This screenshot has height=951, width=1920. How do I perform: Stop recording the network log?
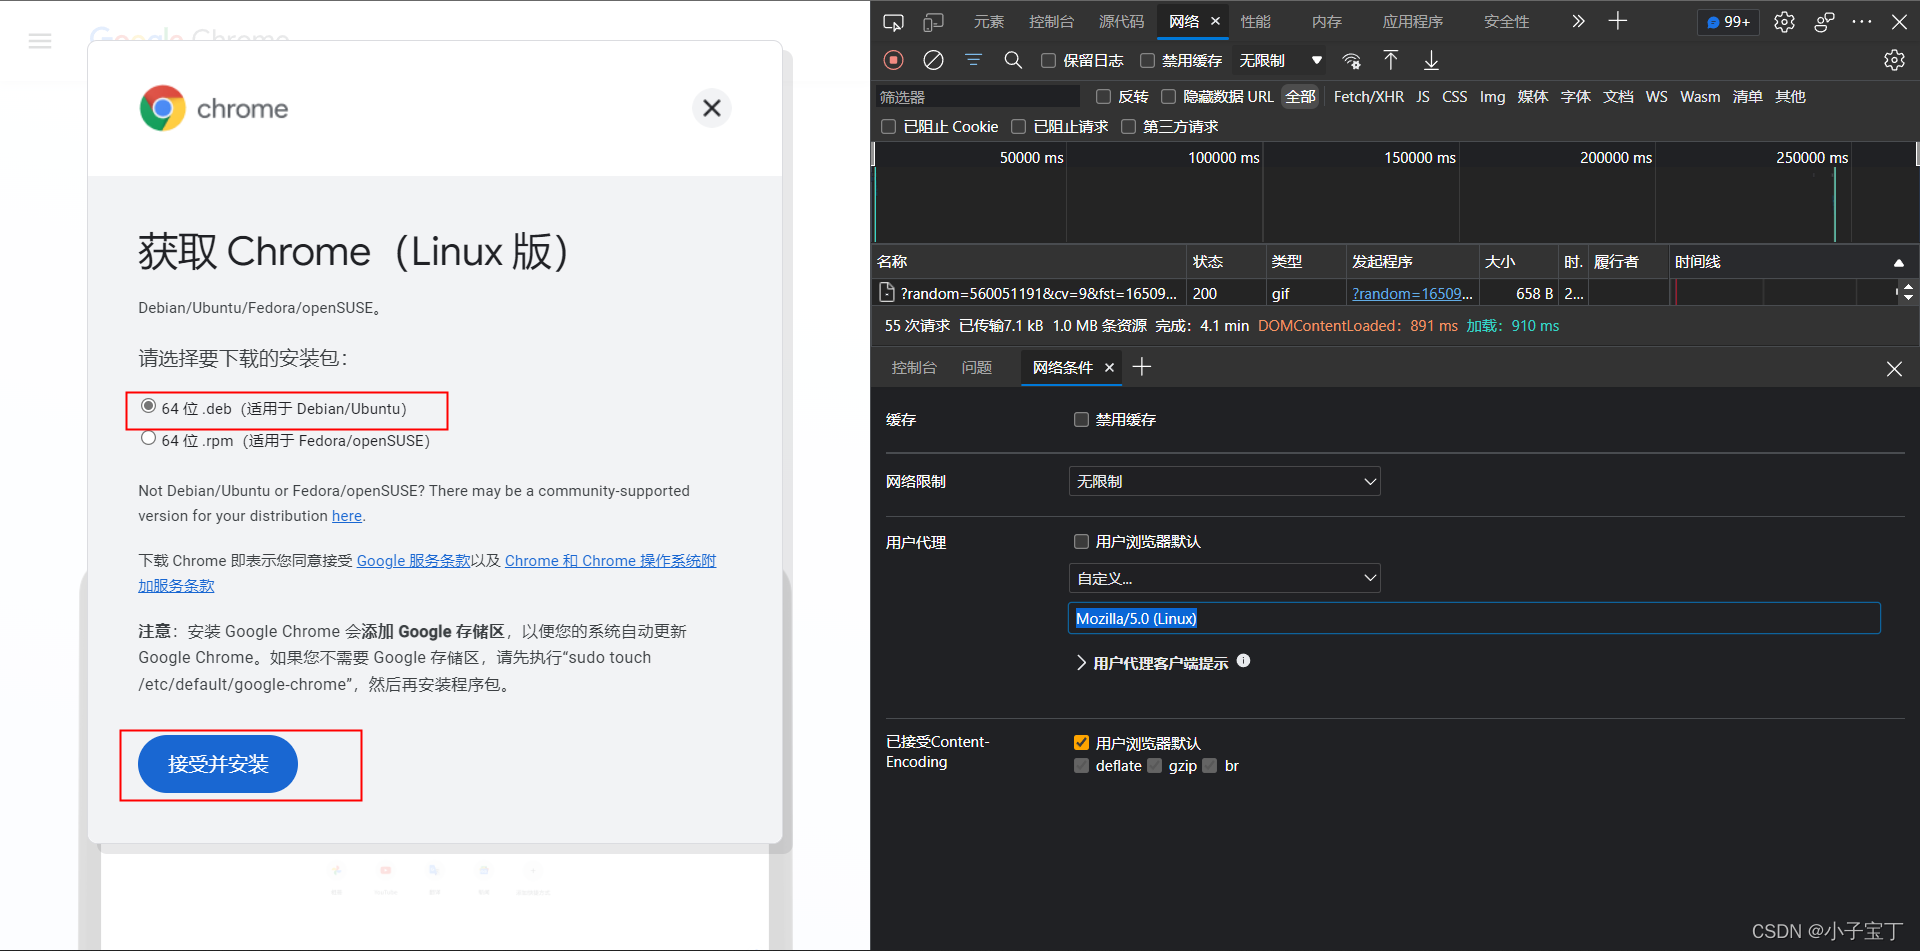tap(894, 60)
